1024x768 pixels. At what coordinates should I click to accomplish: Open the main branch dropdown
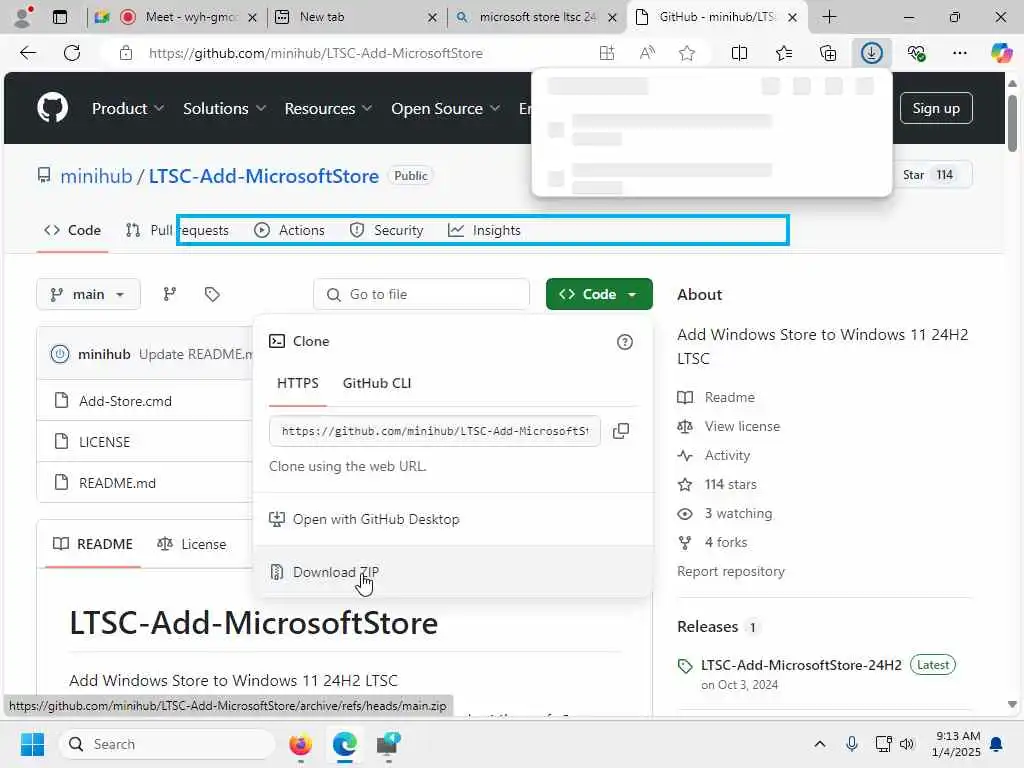(88, 295)
